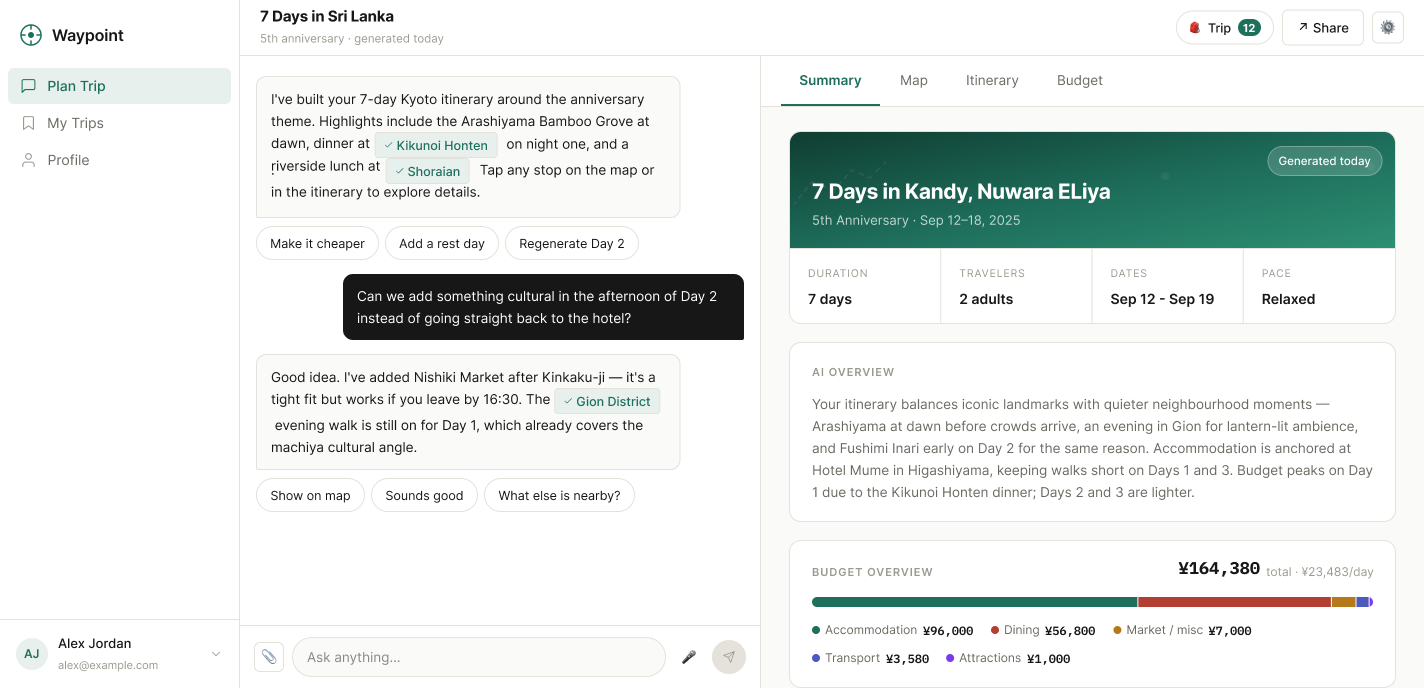Open the Kikunoi Honten stop chip
Screen dimensions: 1424x688
click(436, 145)
